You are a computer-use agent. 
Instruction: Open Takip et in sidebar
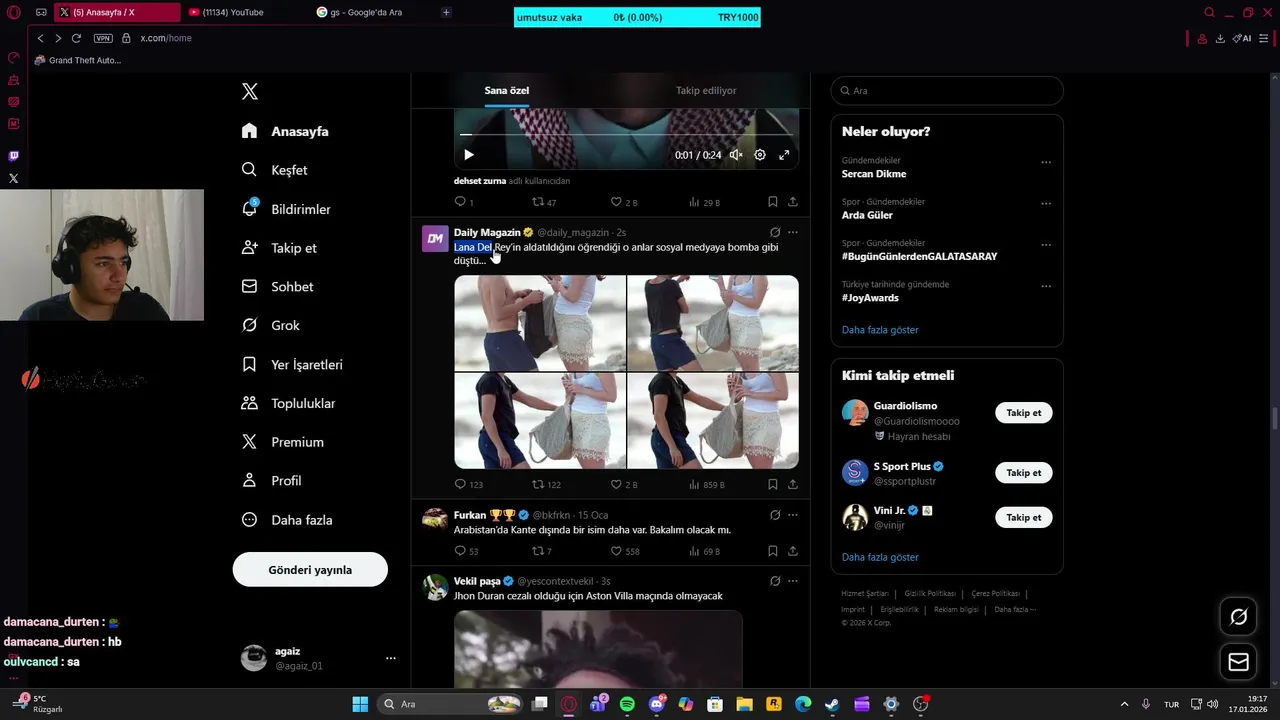click(279, 248)
